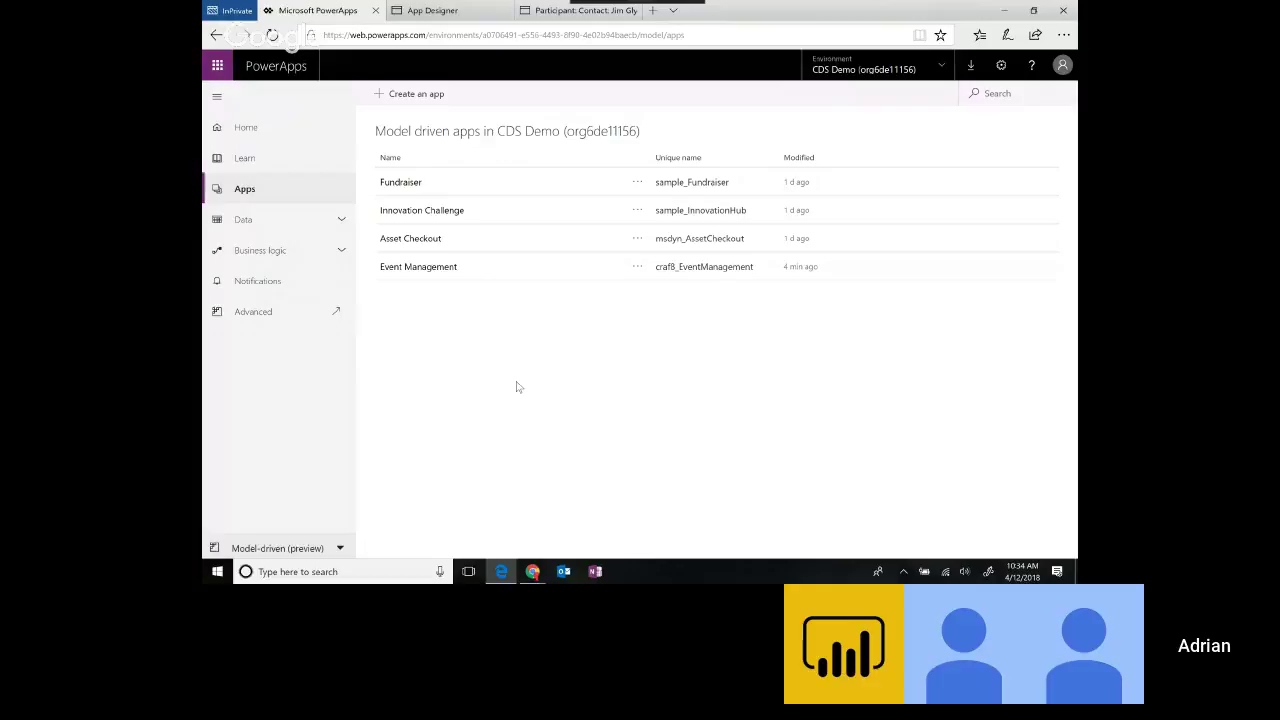This screenshot has height=720, width=1280.
Task: Open the user account avatar
Action: click(x=1062, y=66)
